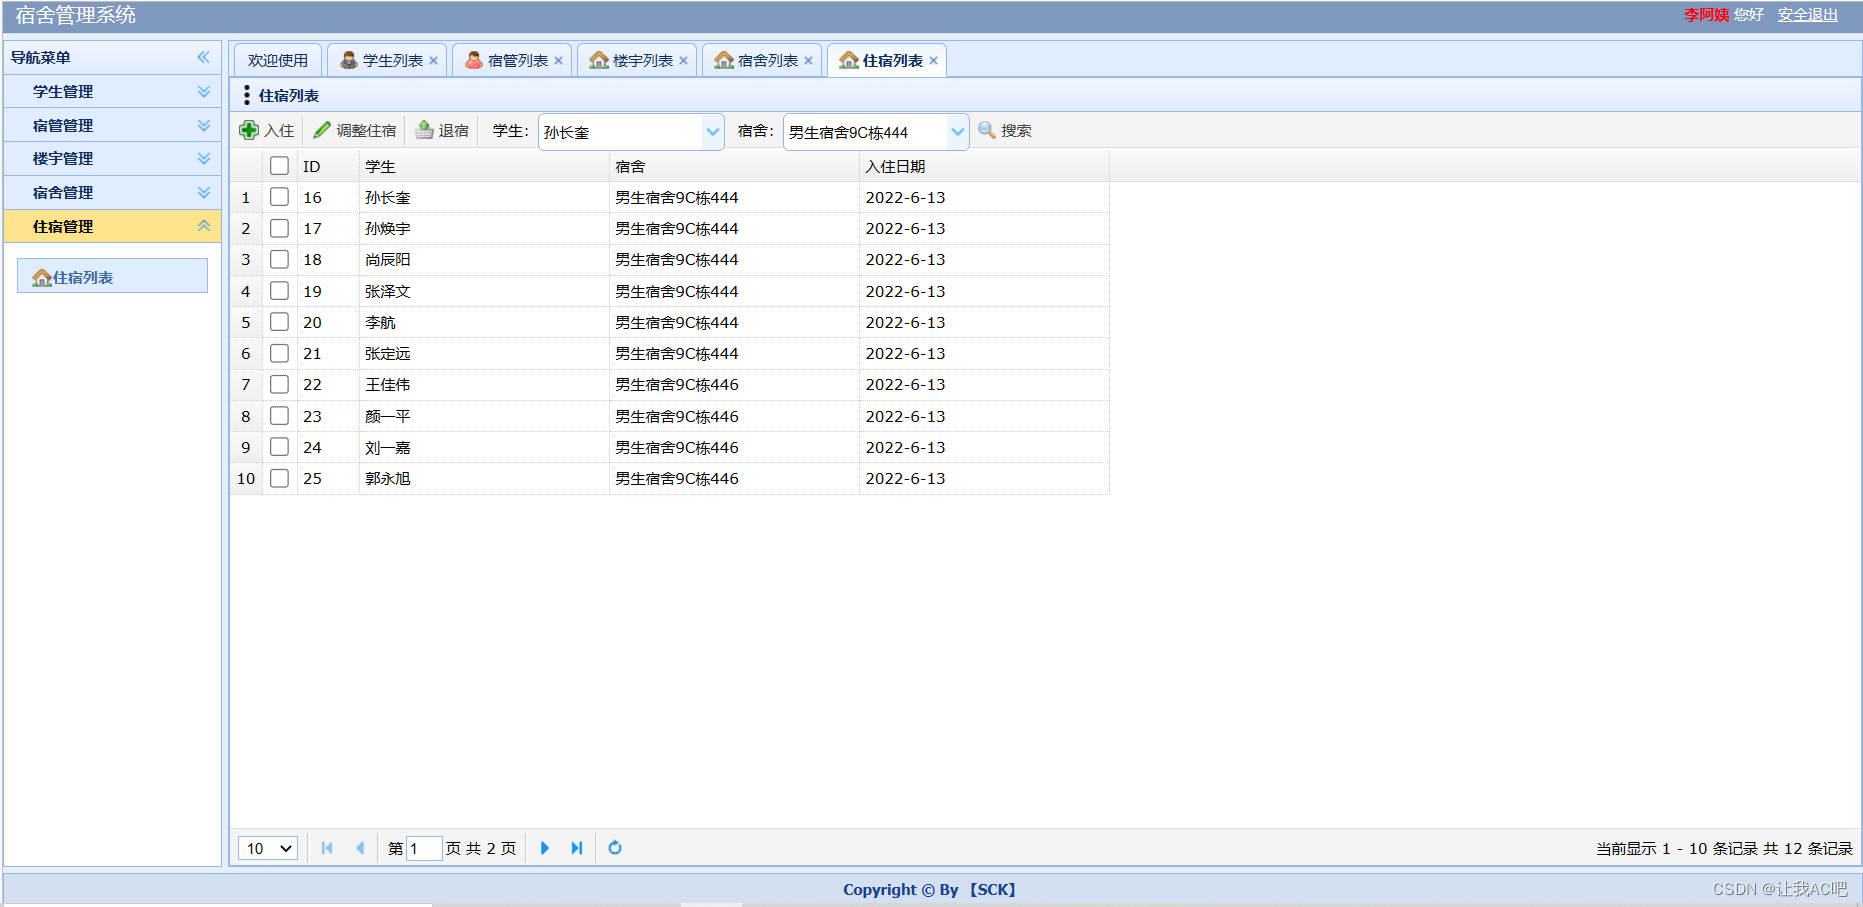This screenshot has height=907, width=1863.
Task: Click house icon on 宿舍列表 tab
Action: coord(724,60)
